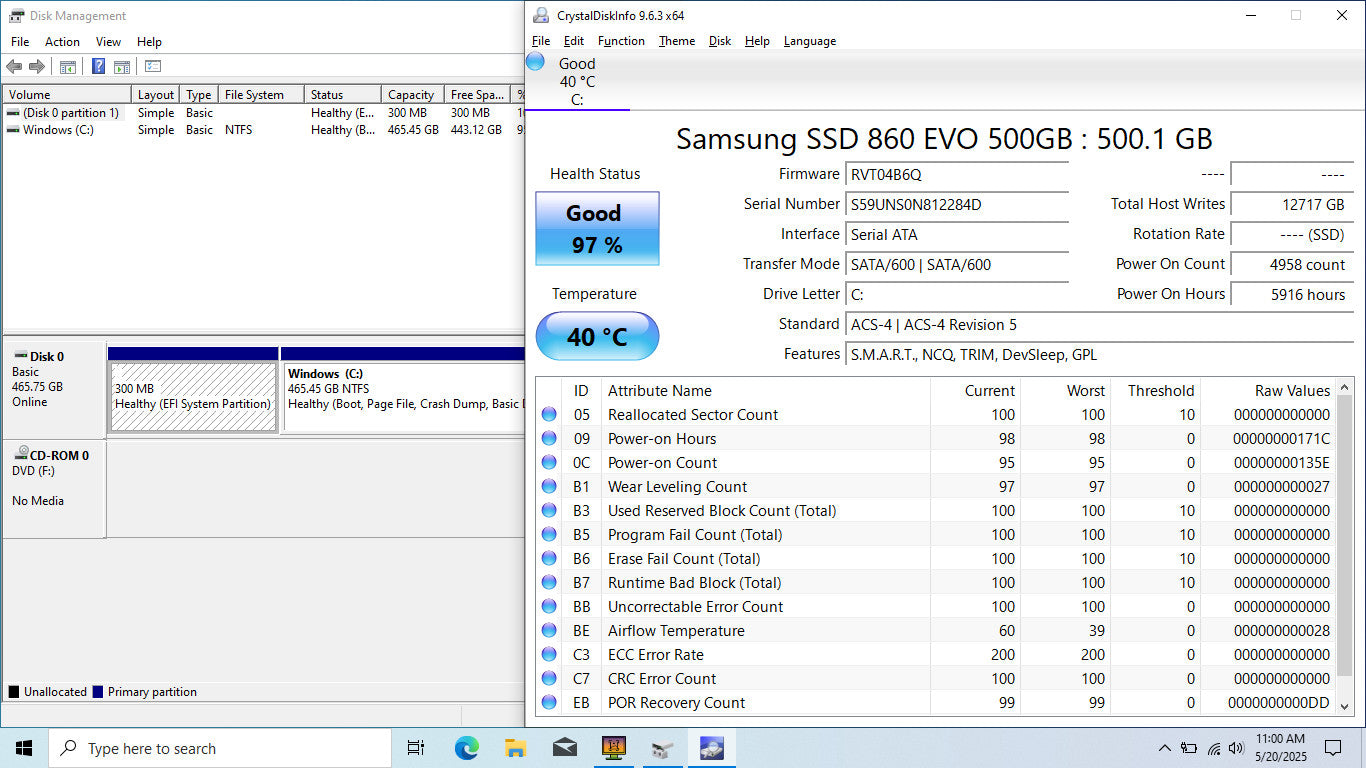Click the checklist settings icon in toolbar

tap(153, 67)
